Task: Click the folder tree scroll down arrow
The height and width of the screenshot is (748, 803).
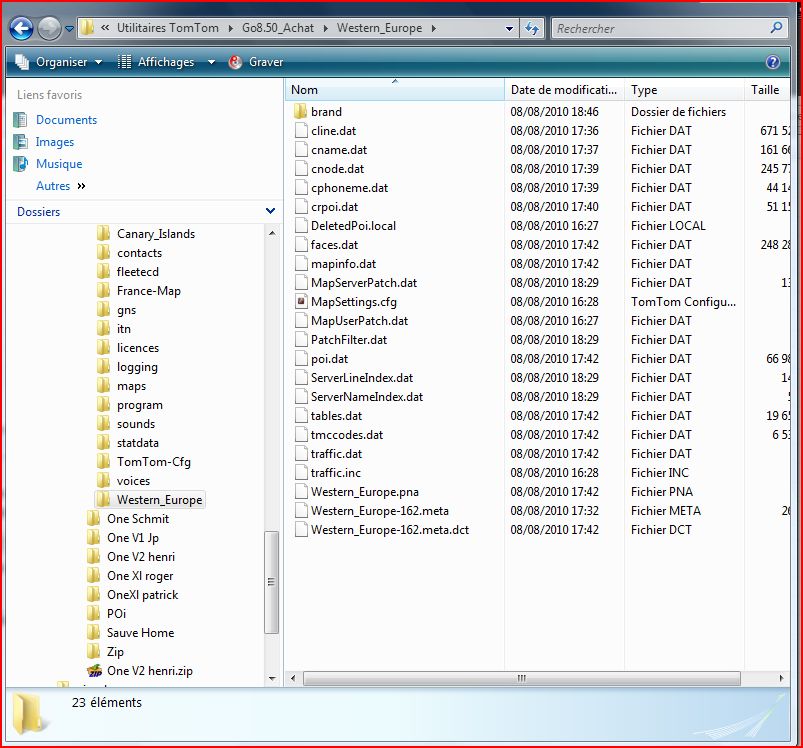Action: [x=272, y=679]
